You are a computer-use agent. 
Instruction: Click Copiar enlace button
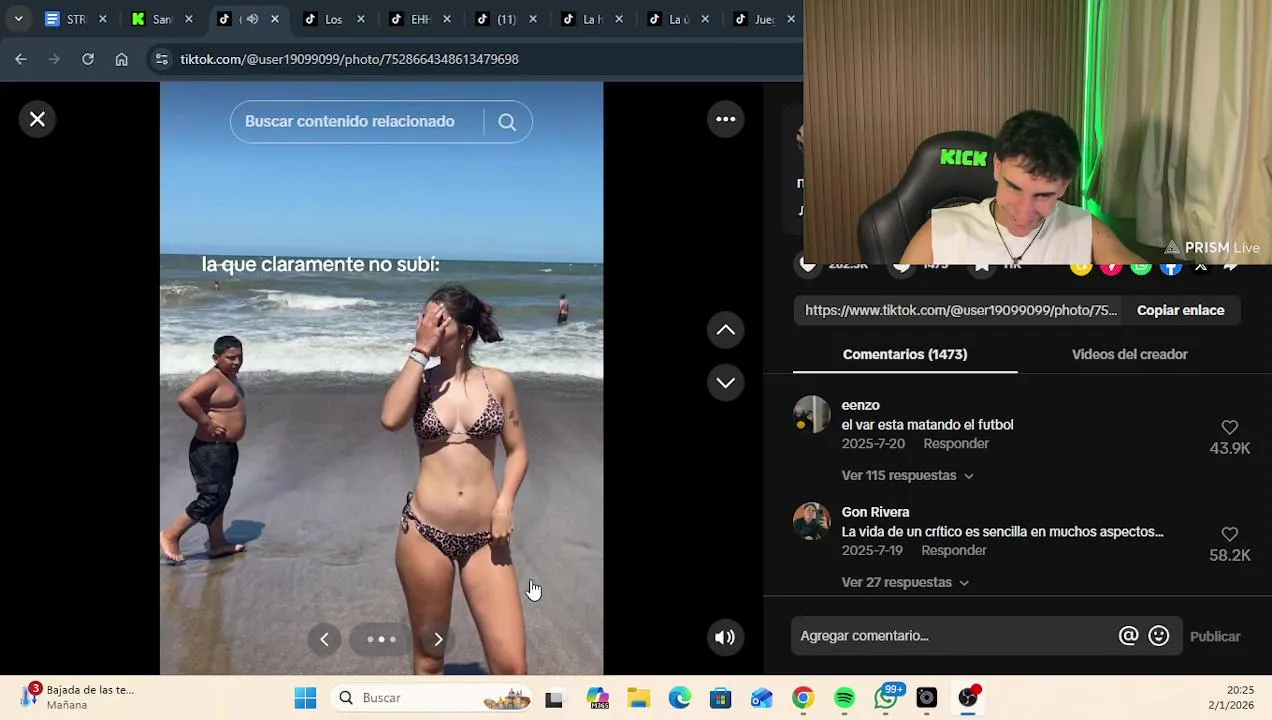(x=1180, y=310)
